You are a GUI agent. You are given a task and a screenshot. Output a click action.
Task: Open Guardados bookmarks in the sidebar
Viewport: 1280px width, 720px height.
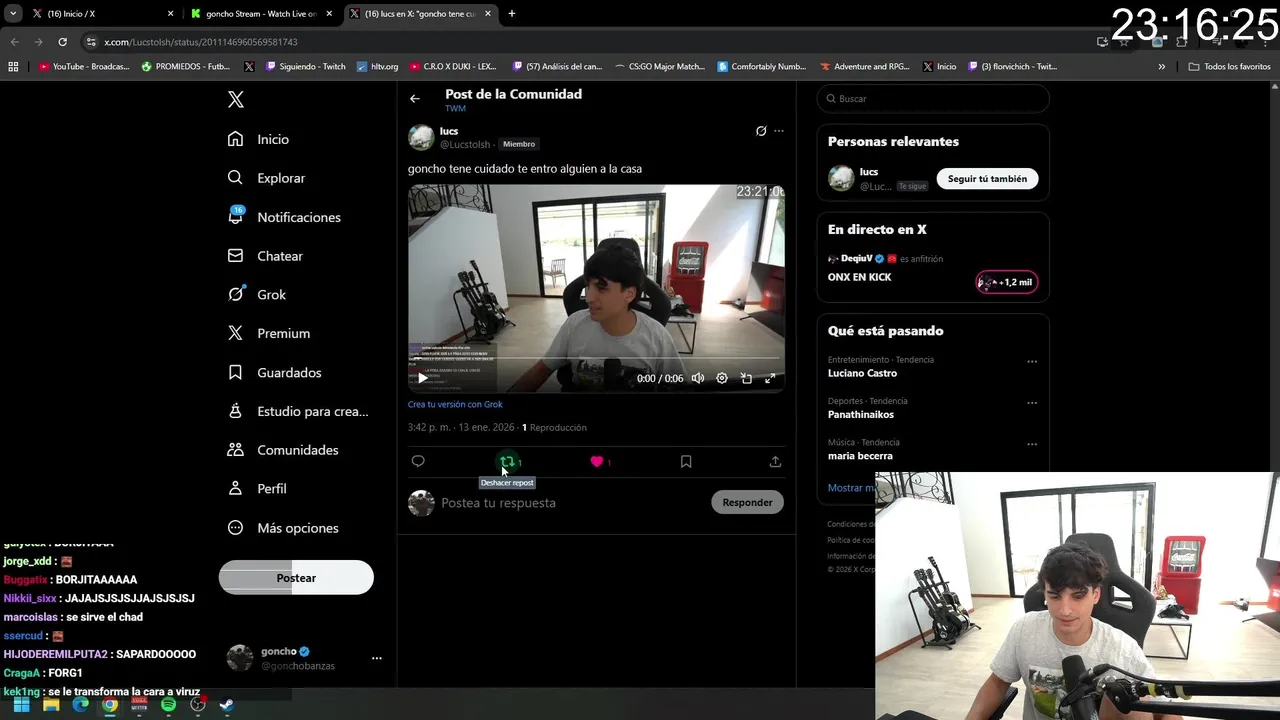275,372
